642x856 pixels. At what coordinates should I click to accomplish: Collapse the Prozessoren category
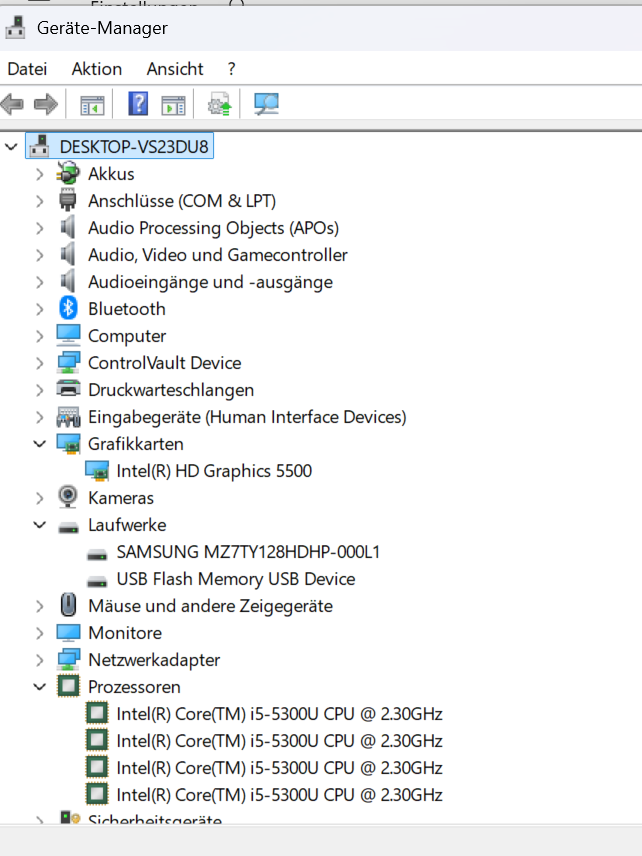coord(39,687)
